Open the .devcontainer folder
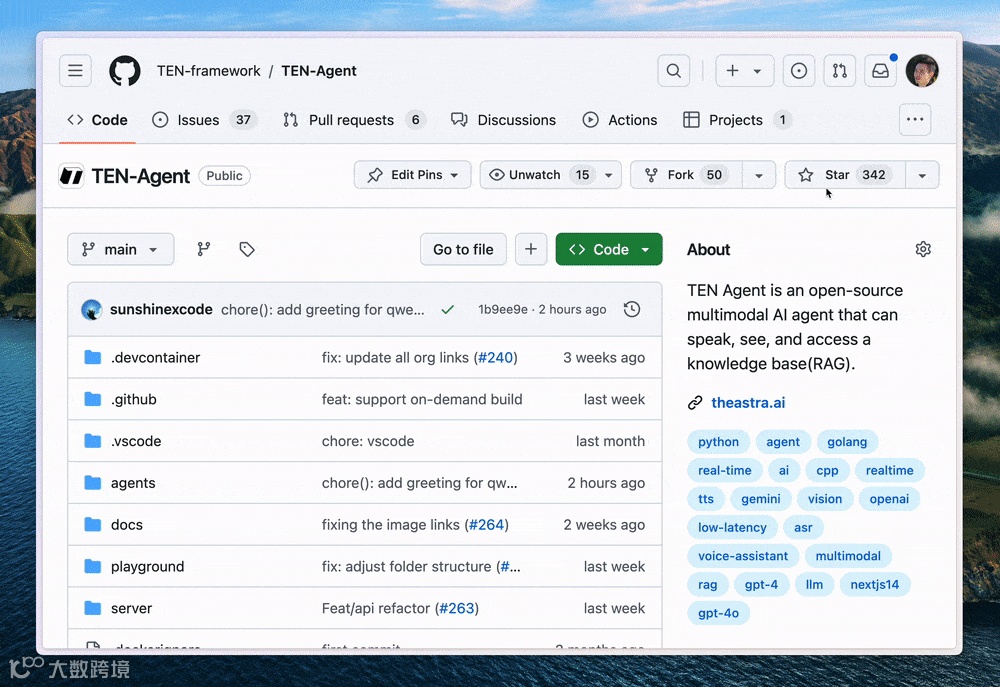The height and width of the screenshot is (687, 1000). [x=156, y=357]
